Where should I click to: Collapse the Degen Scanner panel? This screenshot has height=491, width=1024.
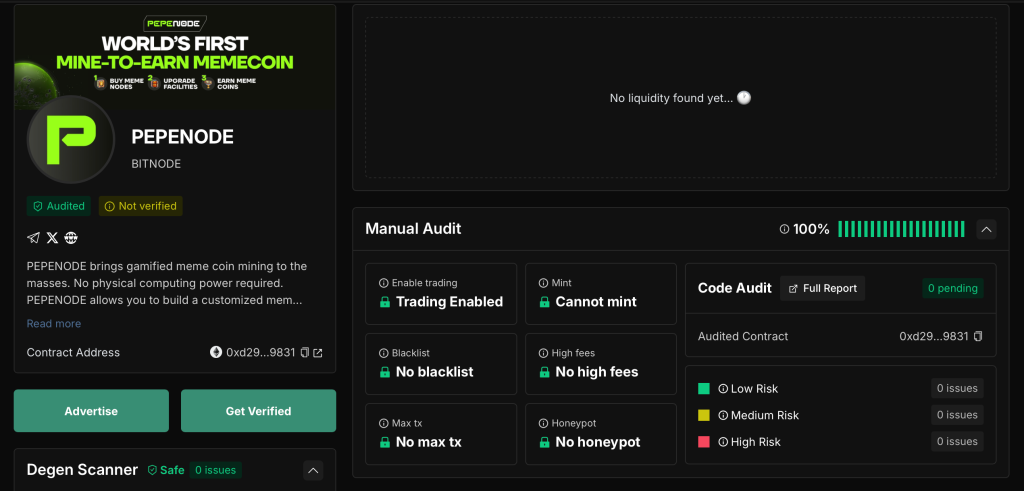tap(313, 470)
